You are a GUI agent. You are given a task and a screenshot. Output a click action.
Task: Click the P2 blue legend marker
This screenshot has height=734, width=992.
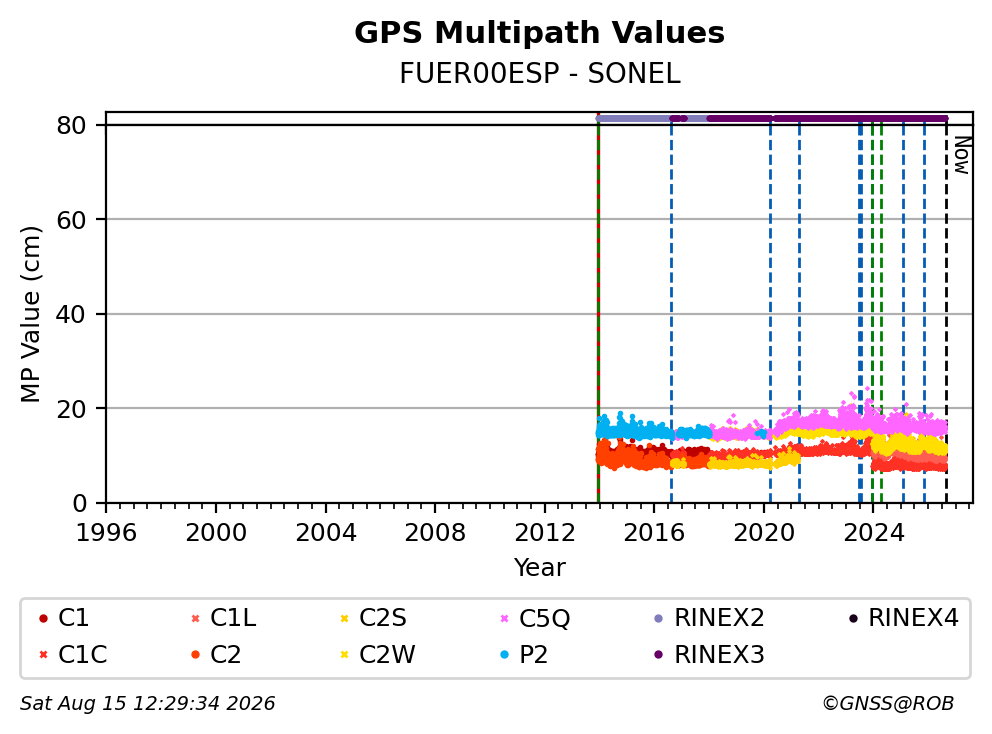pyautogui.click(x=504, y=655)
